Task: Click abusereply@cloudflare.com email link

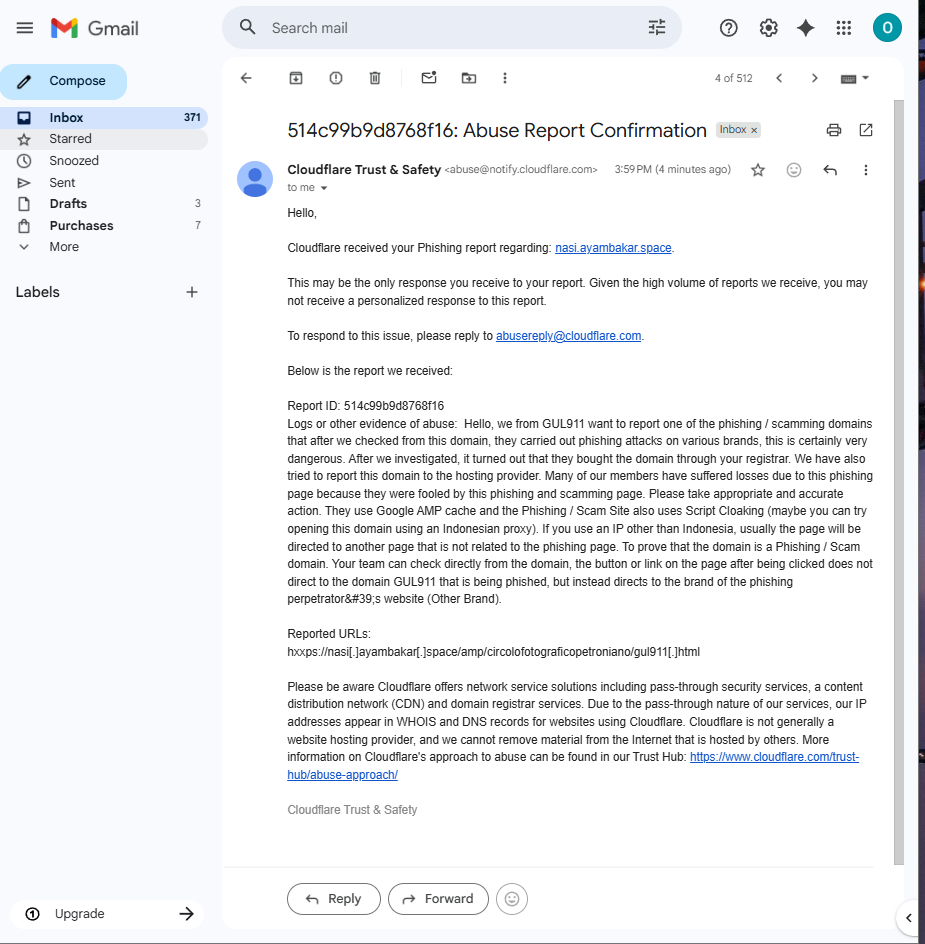Action: [x=568, y=336]
